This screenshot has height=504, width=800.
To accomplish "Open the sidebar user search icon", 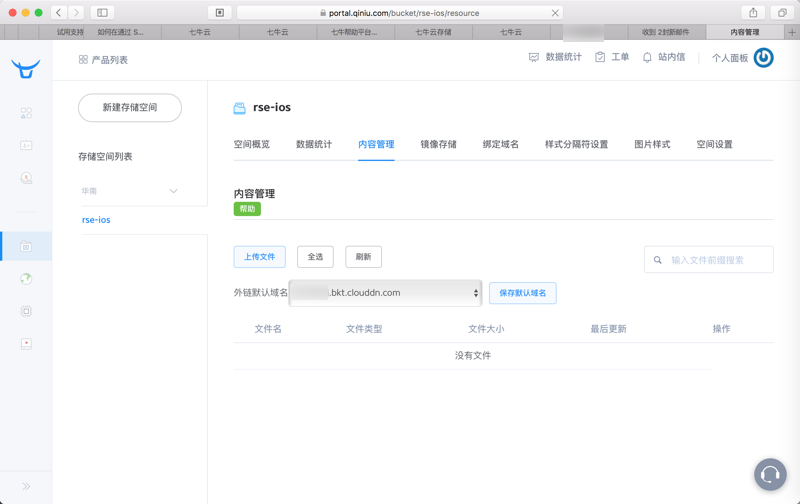I will 26,178.
